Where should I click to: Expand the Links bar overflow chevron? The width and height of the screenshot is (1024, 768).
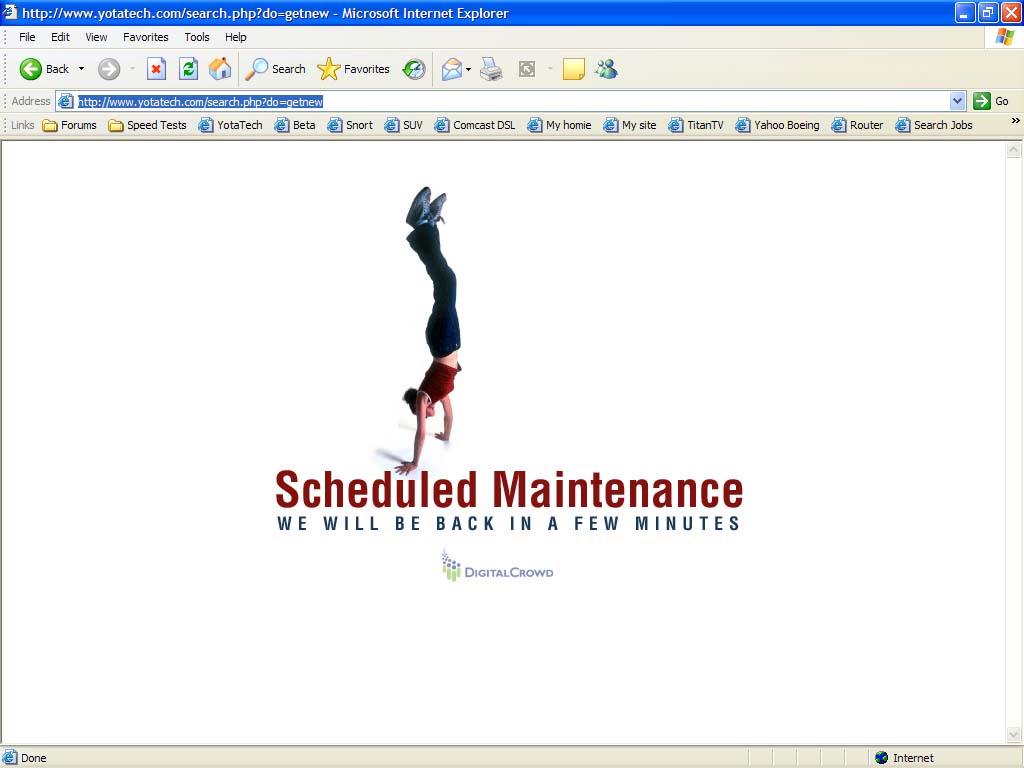[1015, 121]
